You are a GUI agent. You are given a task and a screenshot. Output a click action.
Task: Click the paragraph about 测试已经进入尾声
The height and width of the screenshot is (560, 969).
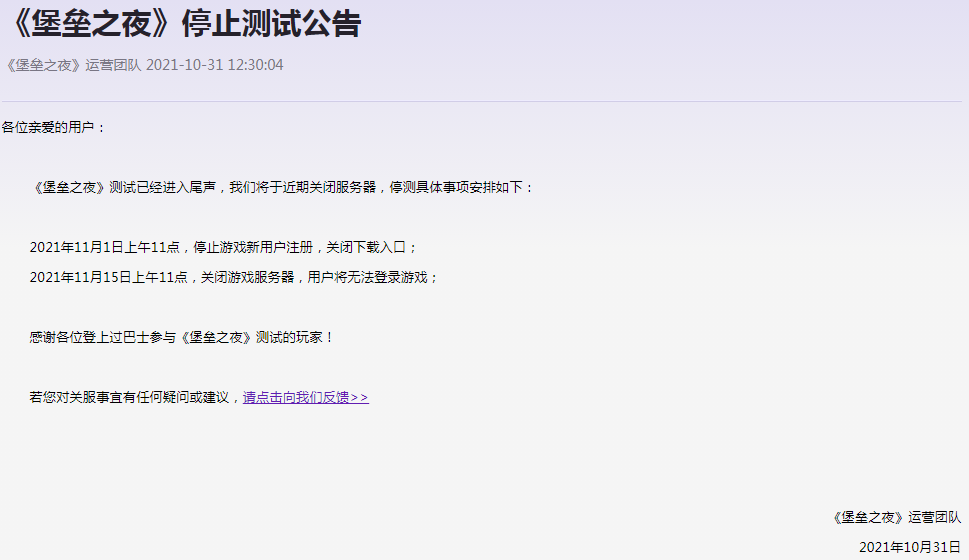coord(282,187)
